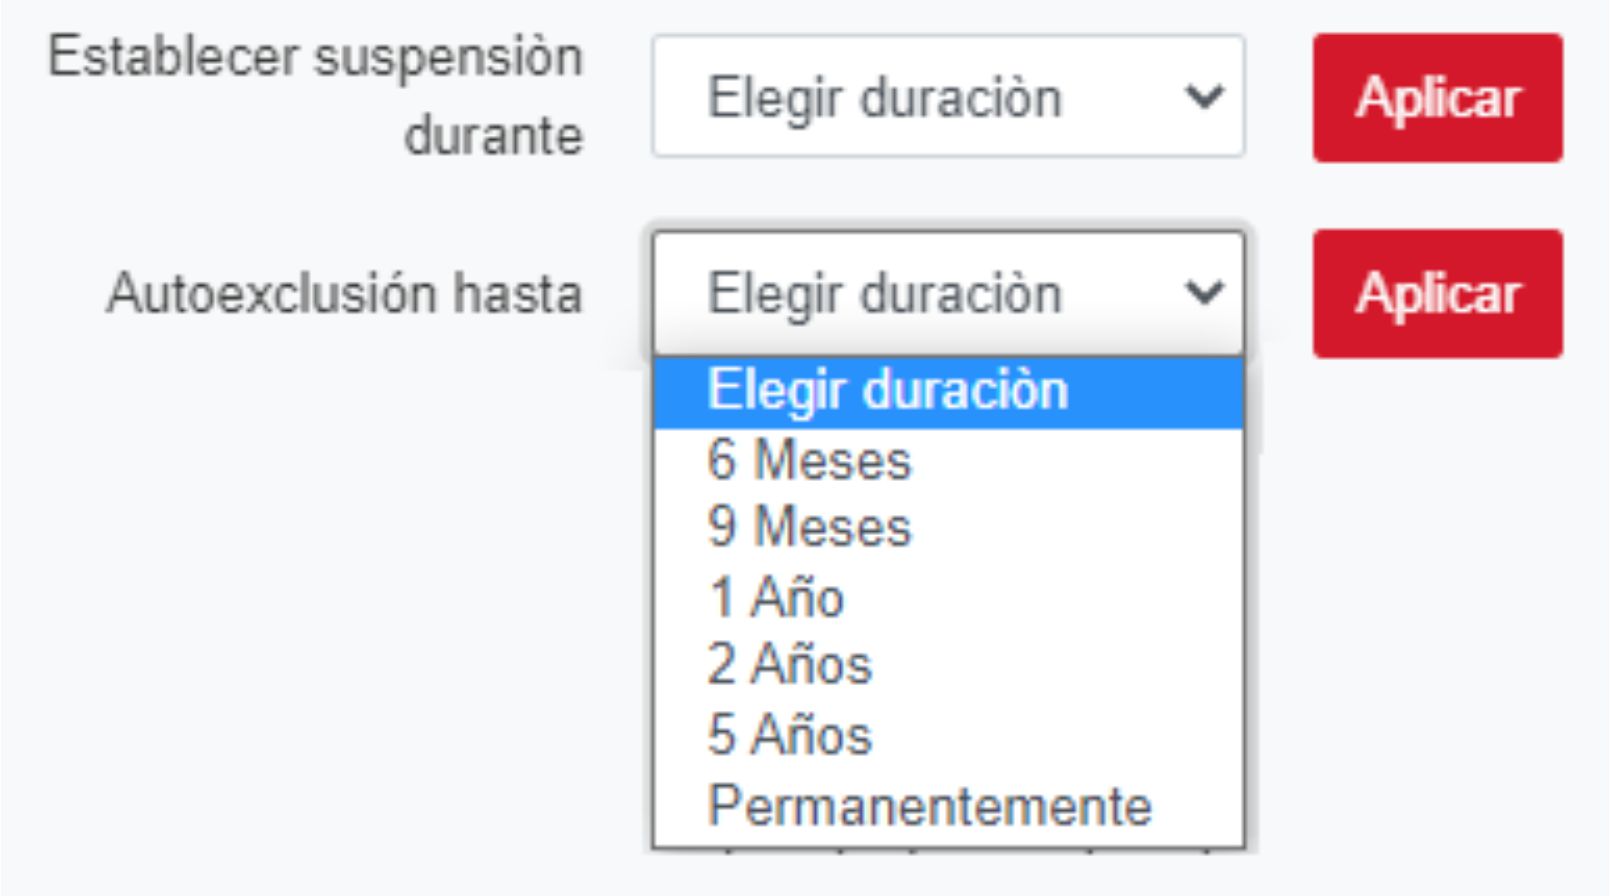Image resolution: width=1610 pixels, height=896 pixels.
Task: Click inside the suspension duration combo box
Action: pos(900,97)
